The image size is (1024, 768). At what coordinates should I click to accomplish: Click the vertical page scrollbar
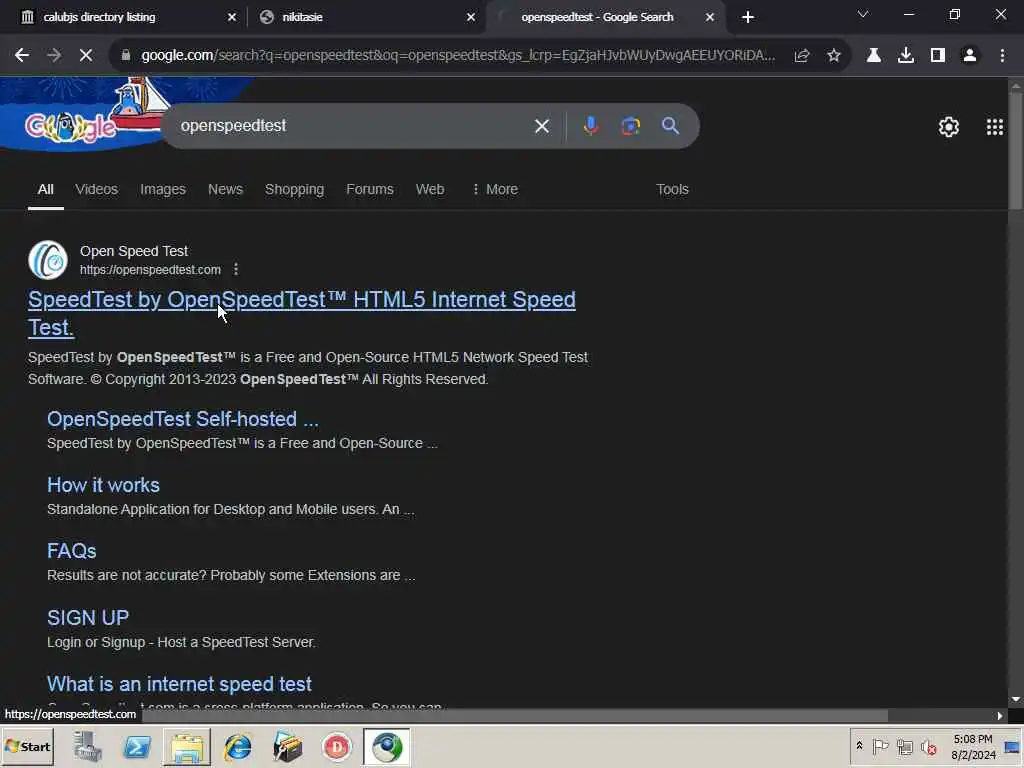[x=1016, y=153]
